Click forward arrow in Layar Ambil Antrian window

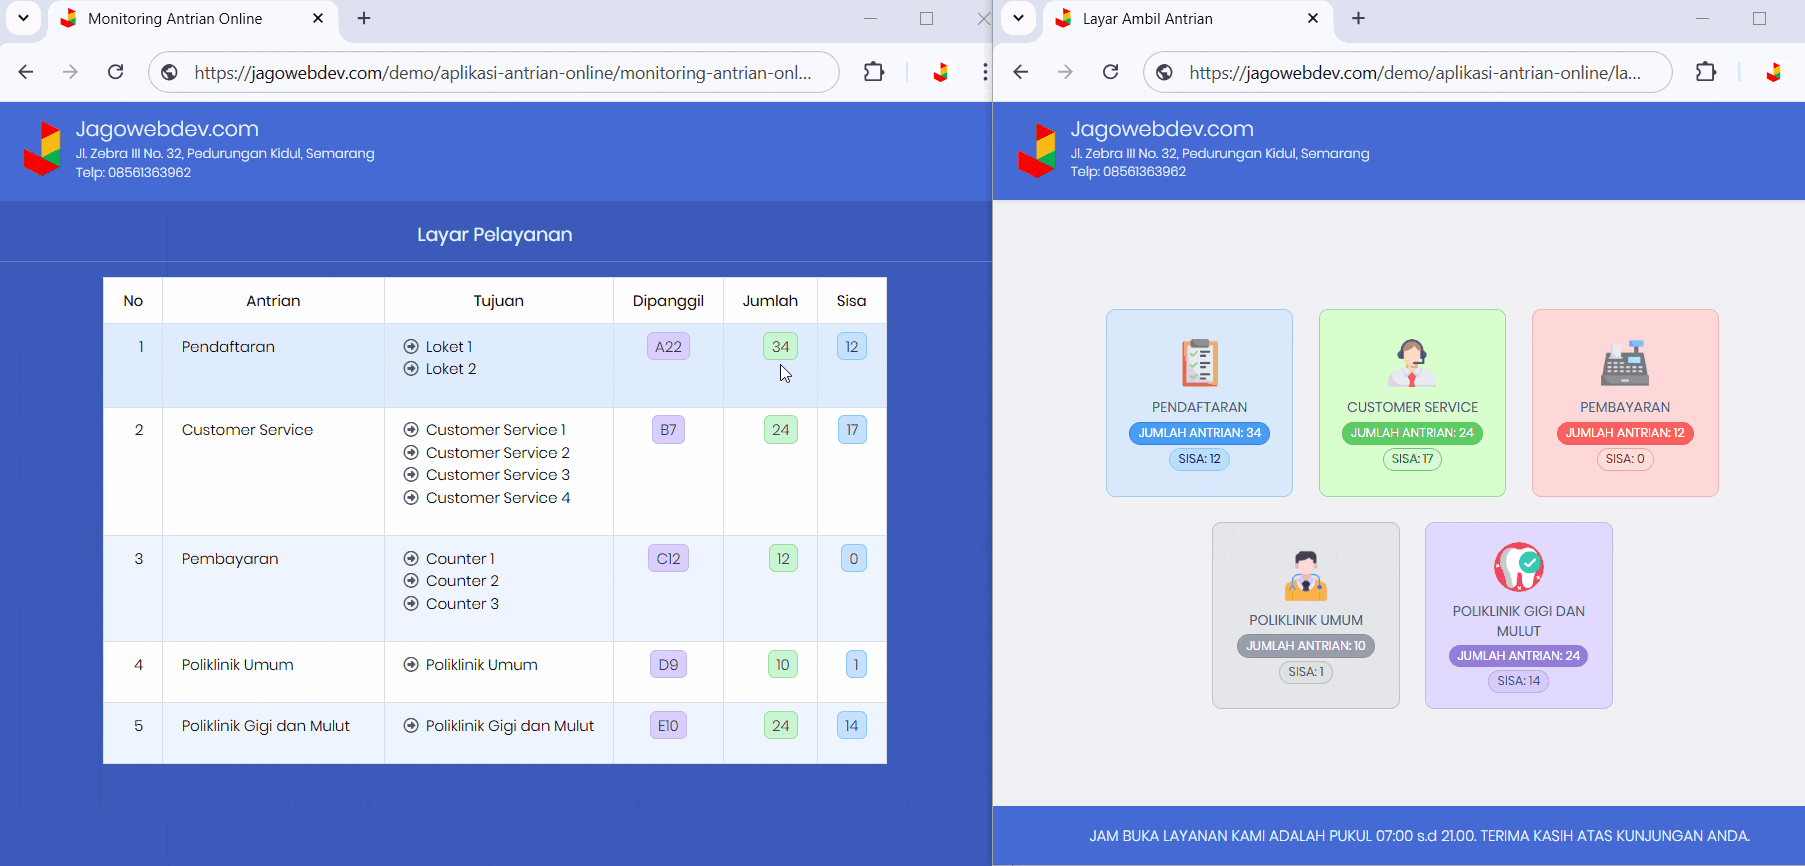click(x=1065, y=72)
